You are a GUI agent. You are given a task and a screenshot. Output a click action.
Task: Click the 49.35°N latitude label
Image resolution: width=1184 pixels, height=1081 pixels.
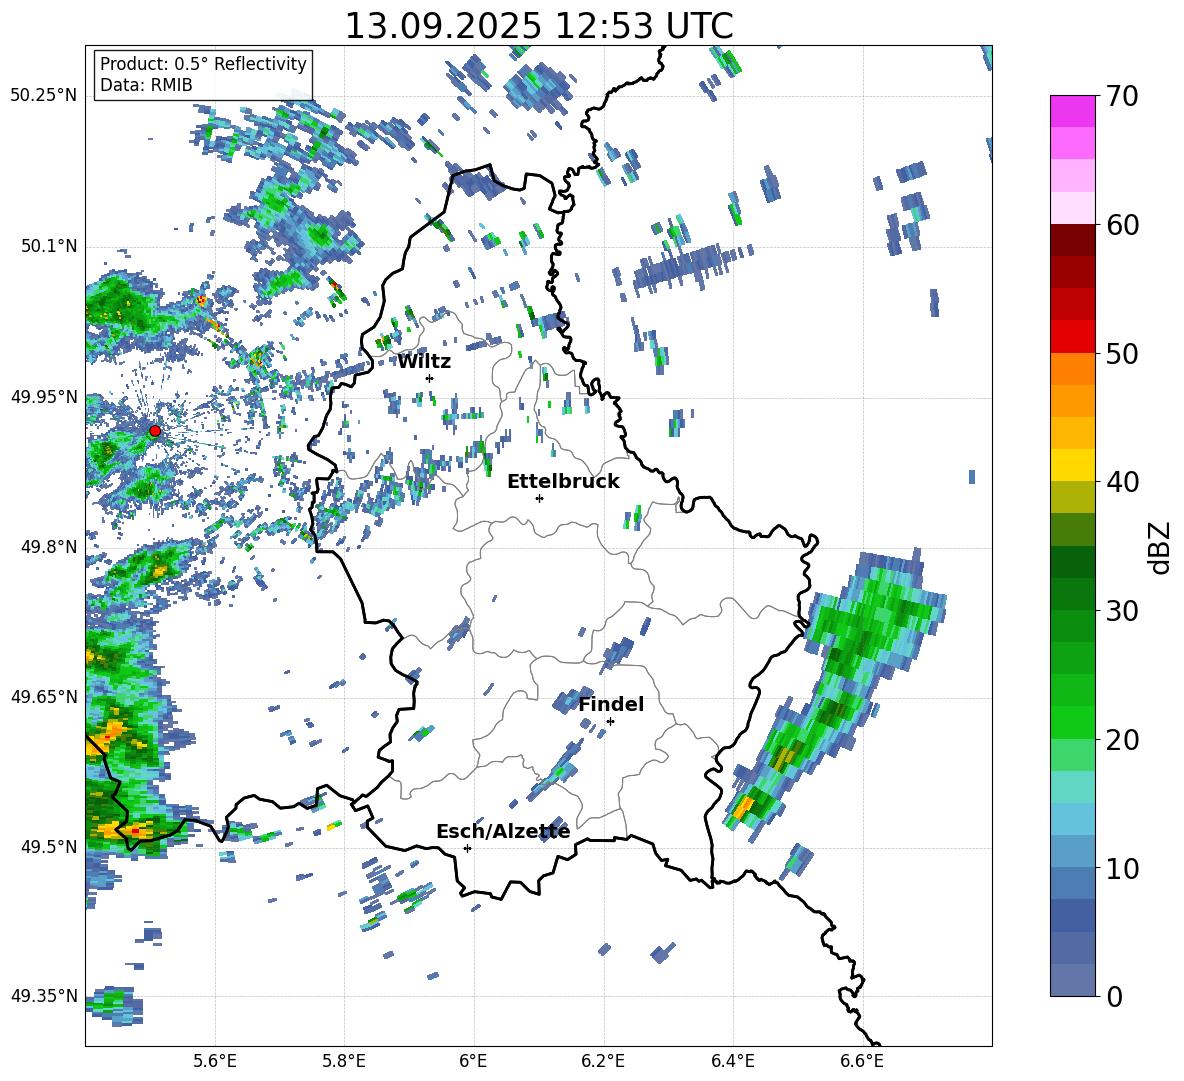[44, 996]
